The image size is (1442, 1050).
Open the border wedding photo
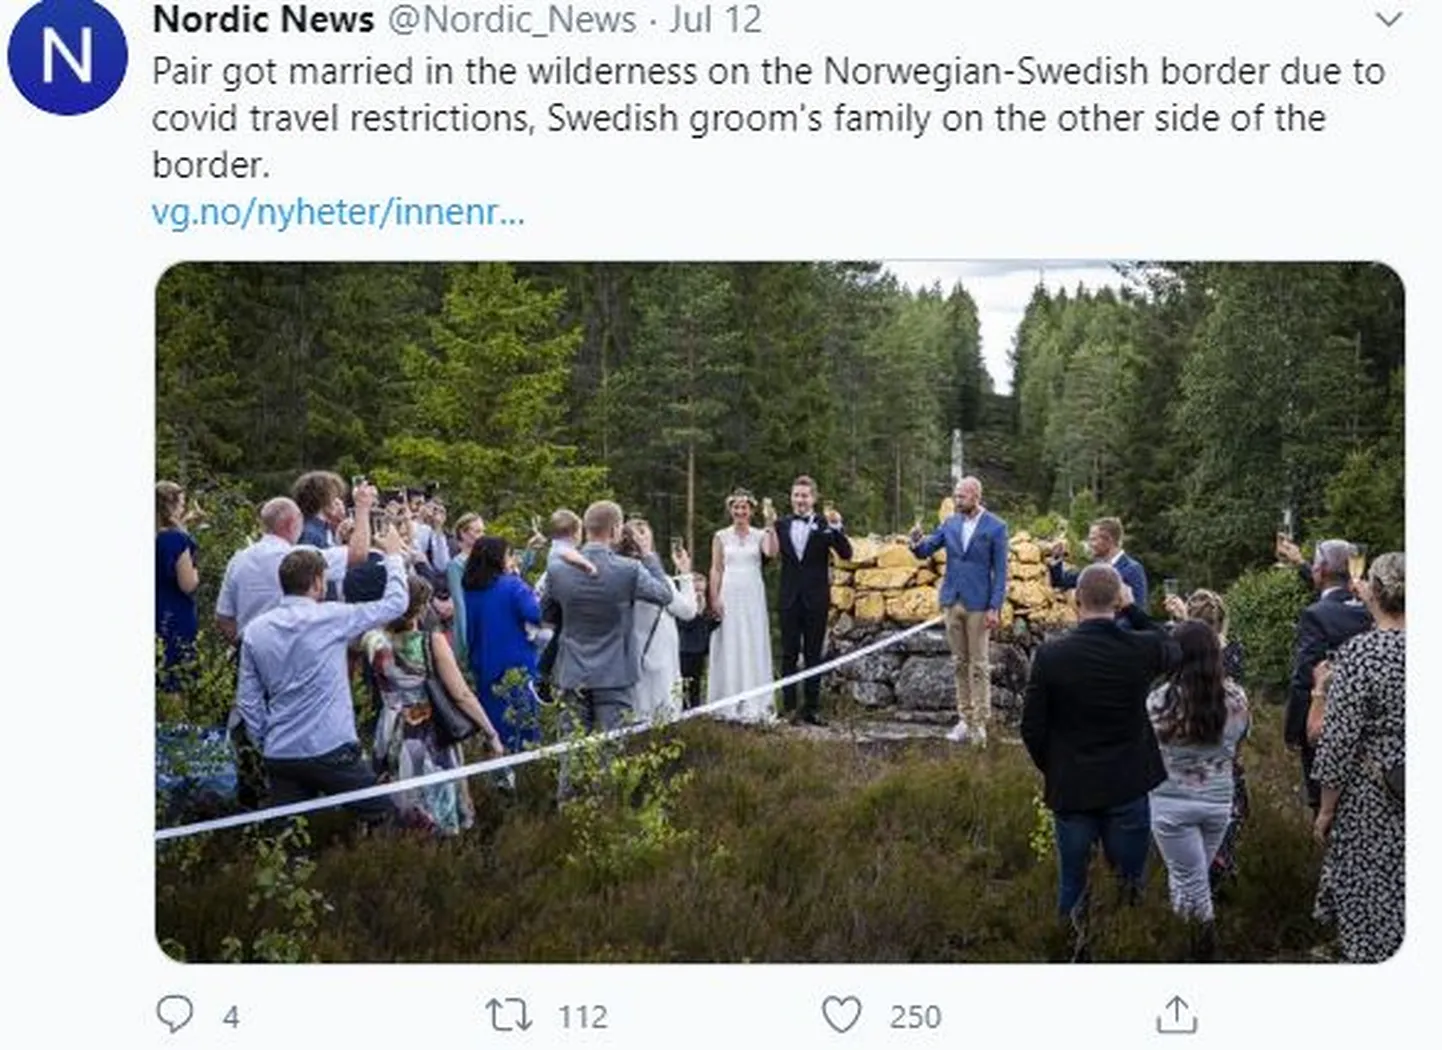(x=780, y=612)
